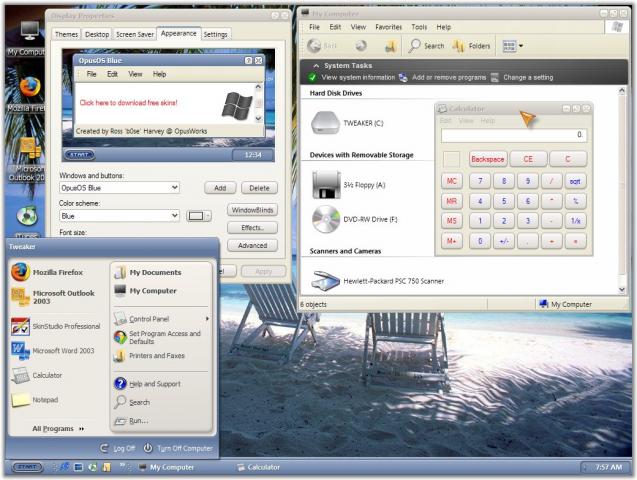The width and height of the screenshot is (637, 480).
Task: Open the Mozilla Firefox desktop icon
Action: (x=29, y=94)
